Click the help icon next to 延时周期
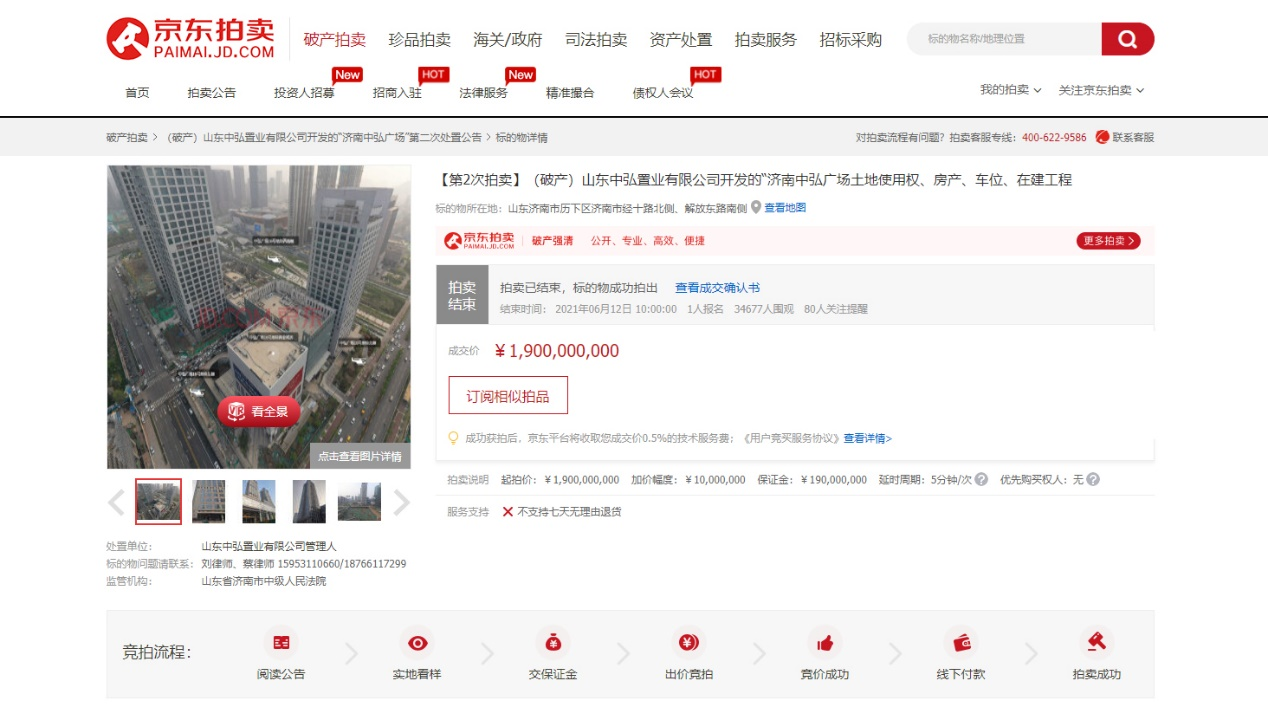The height and width of the screenshot is (707, 1268). click(981, 479)
